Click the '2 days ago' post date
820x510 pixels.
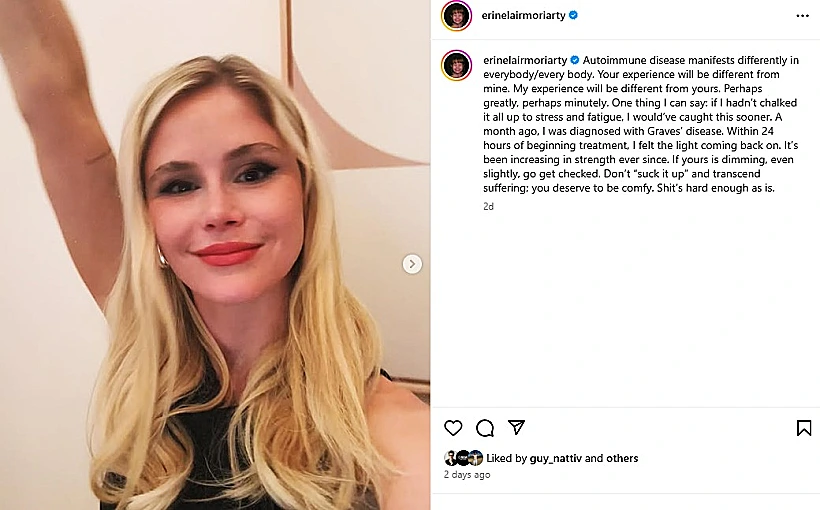pos(467,474)
